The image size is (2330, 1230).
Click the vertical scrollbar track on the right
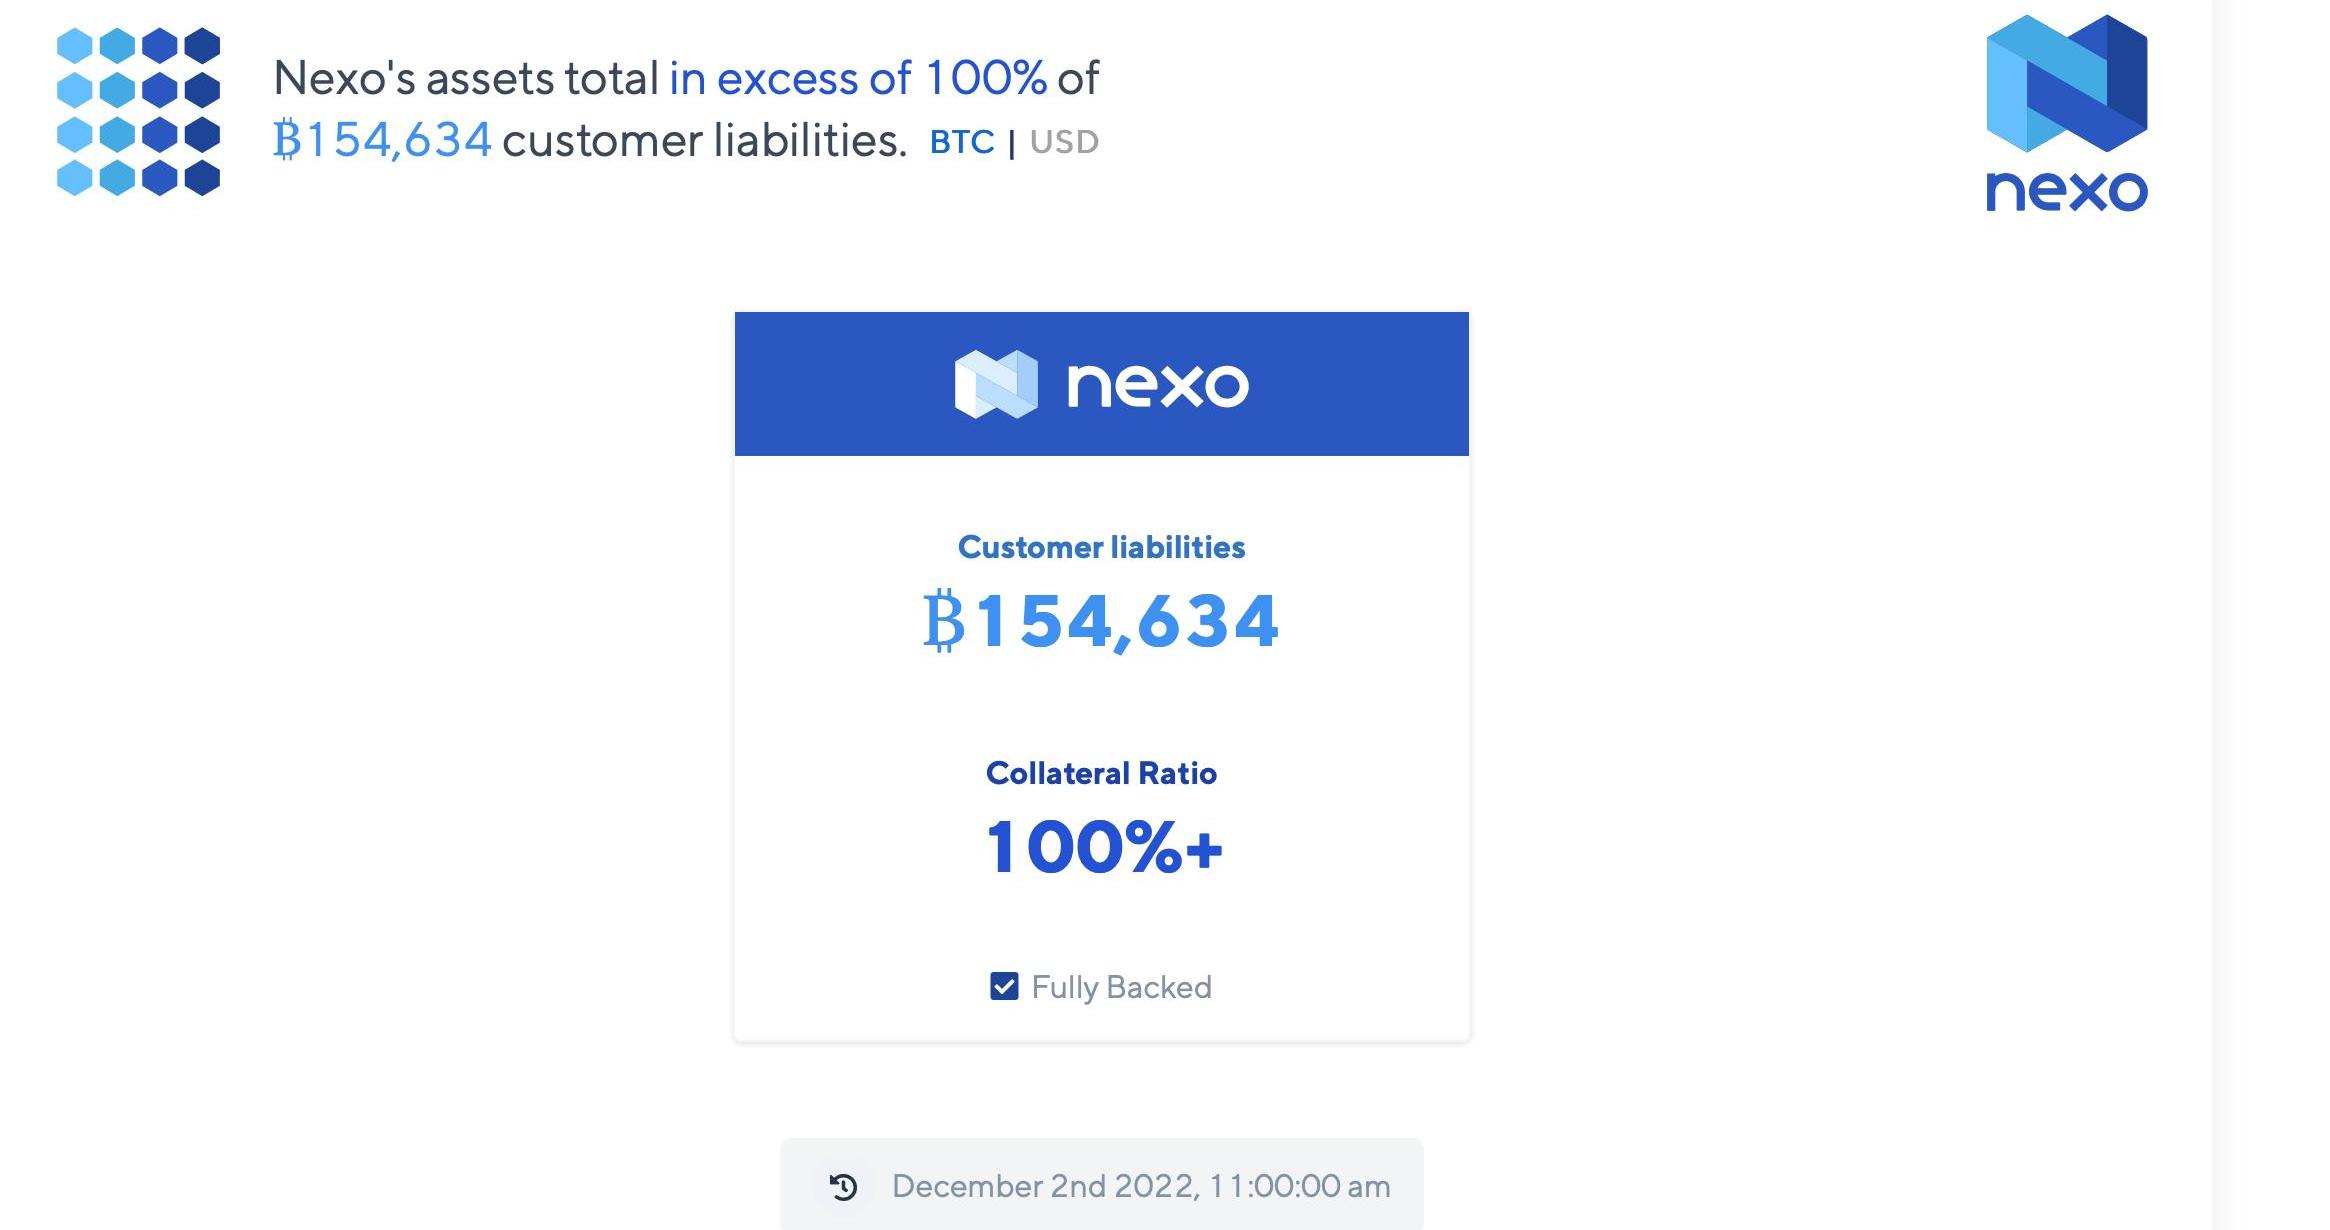tap(2270, 615)
